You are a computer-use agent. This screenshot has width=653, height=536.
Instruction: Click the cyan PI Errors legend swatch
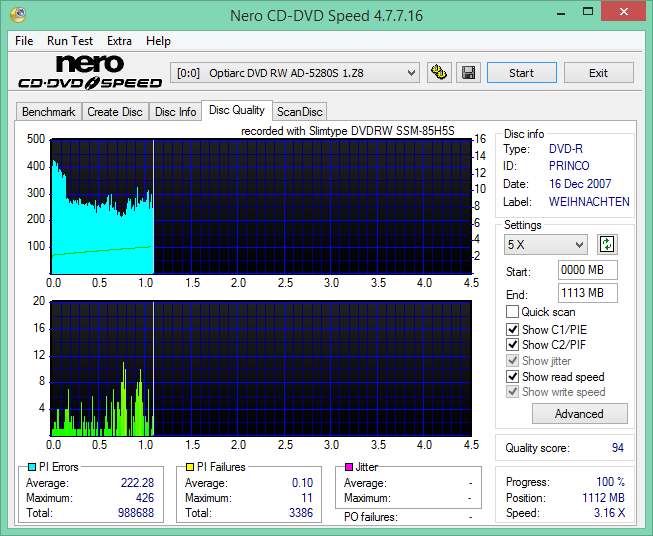coord(32,467)
